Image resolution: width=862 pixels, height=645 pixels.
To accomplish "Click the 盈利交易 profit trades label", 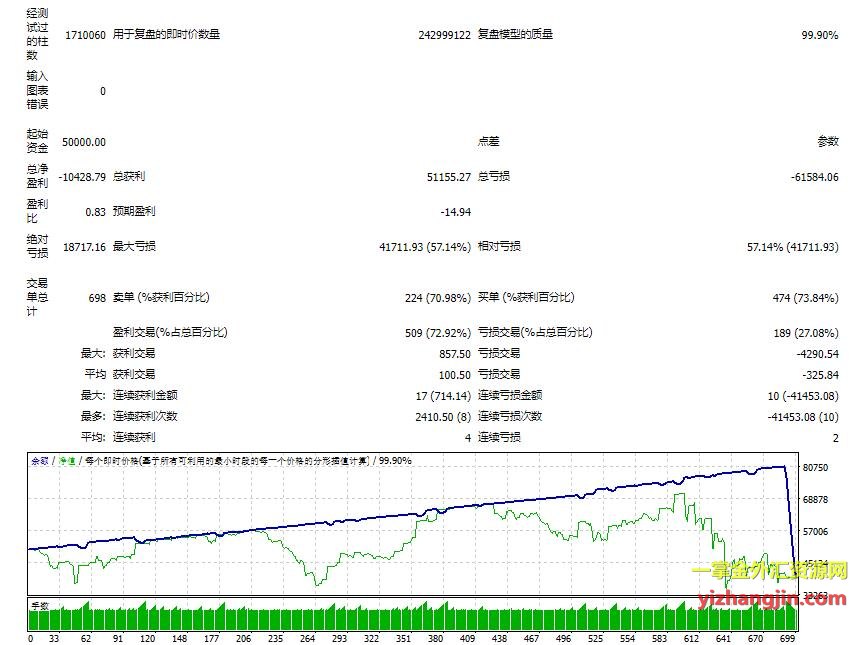I will [170, 332].
